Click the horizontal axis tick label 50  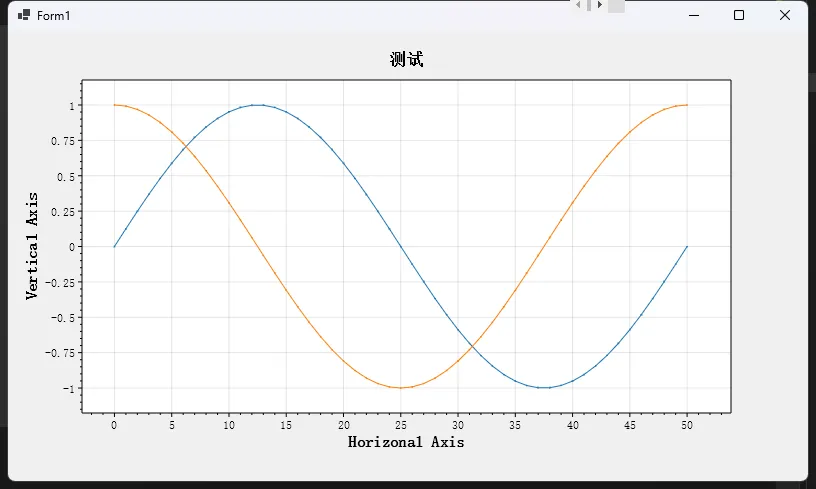tap(687, 425)
